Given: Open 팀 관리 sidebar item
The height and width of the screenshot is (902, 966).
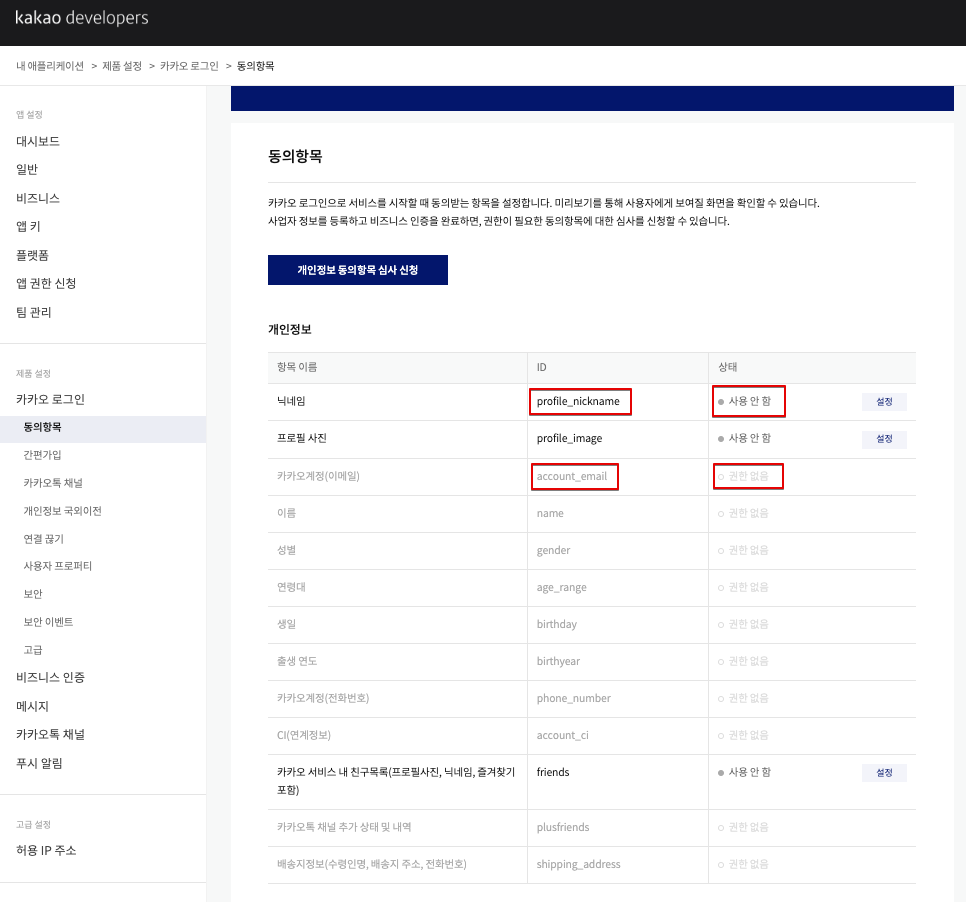Looking at the screenshot, I should click(34, 312).
